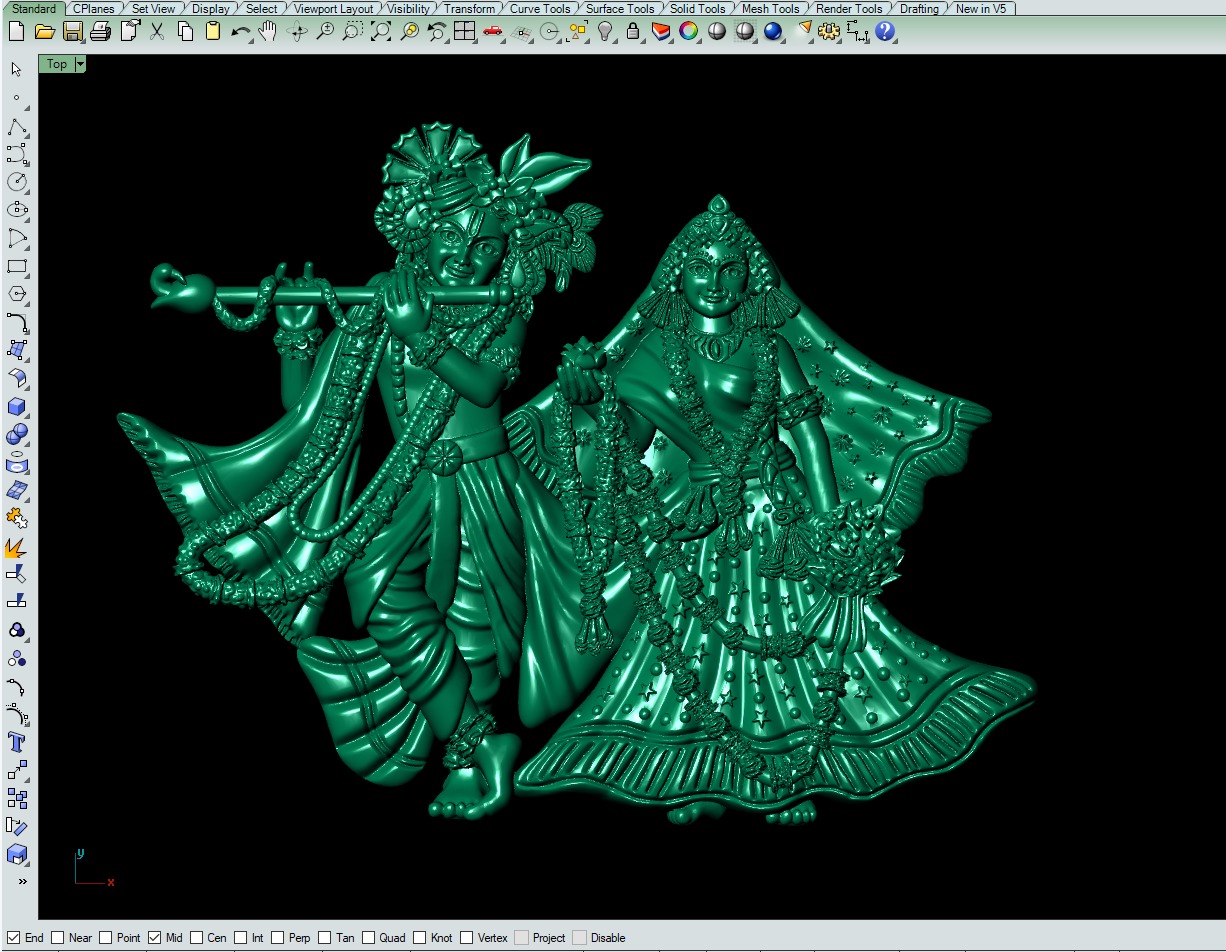Viewport: 1226px width, 952px height.
Task: Click the Undo arrow icon
Action: tap(241, 31)
